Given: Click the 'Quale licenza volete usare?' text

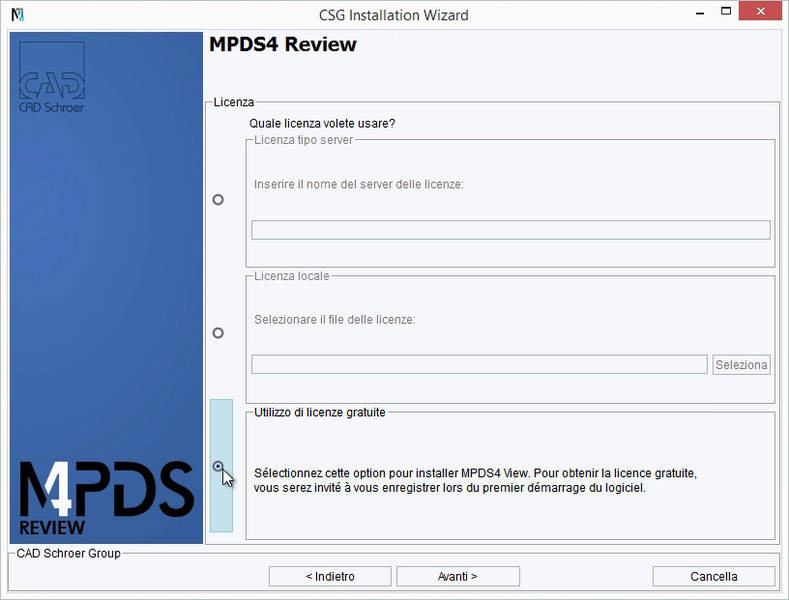Looking at the screenshot, I should 322,123.
